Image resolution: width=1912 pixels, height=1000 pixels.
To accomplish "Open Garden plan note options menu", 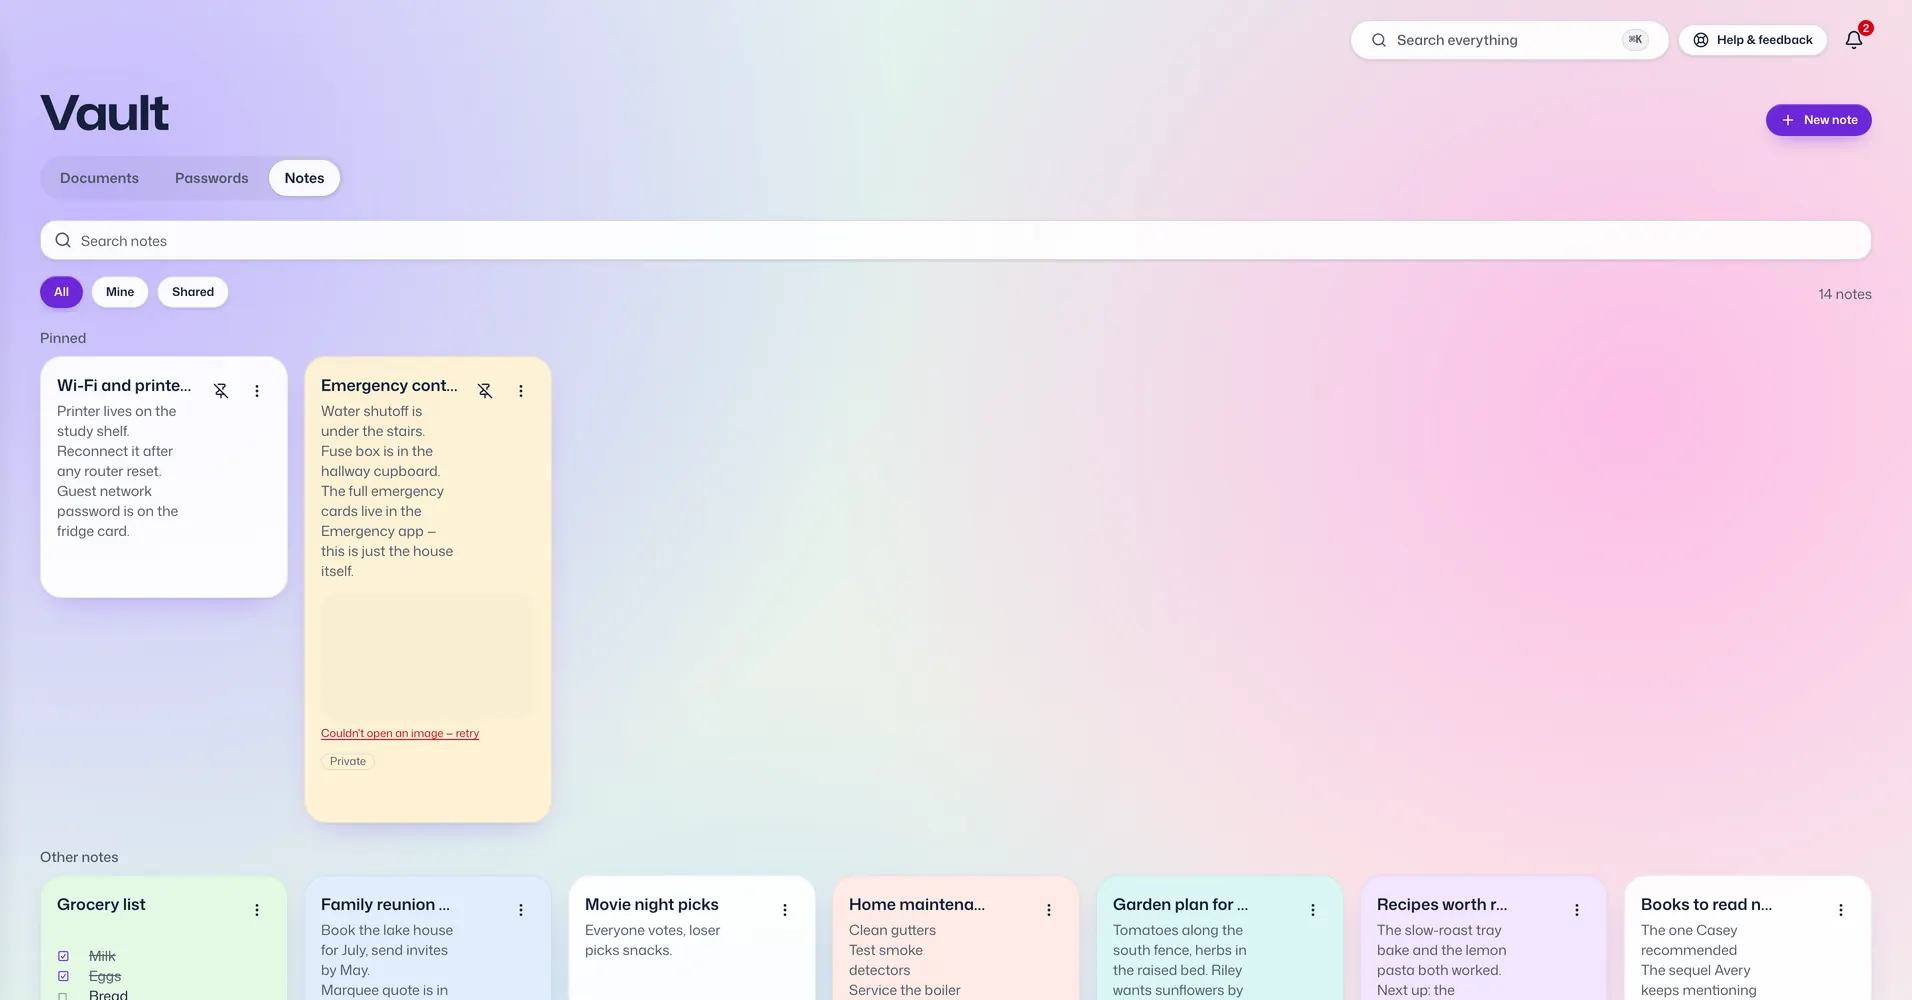I will (x=1313, y=910).
